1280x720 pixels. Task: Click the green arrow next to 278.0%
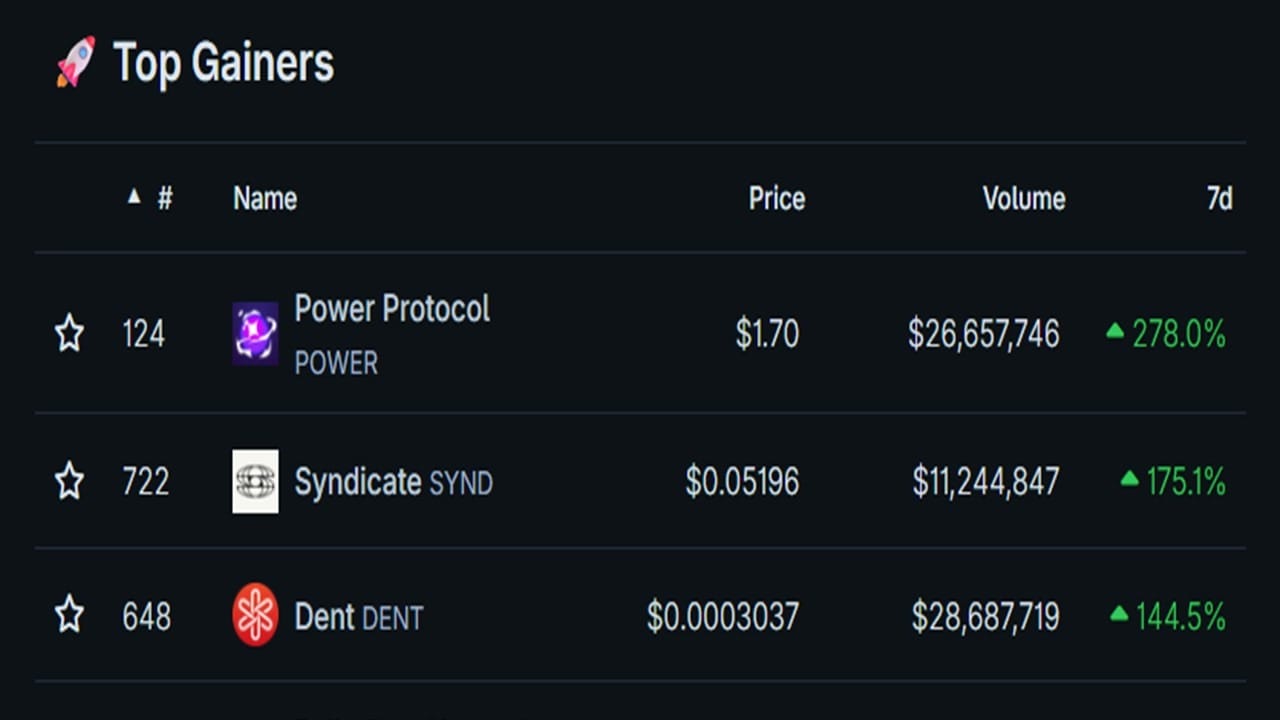(x=1115, y=331)
